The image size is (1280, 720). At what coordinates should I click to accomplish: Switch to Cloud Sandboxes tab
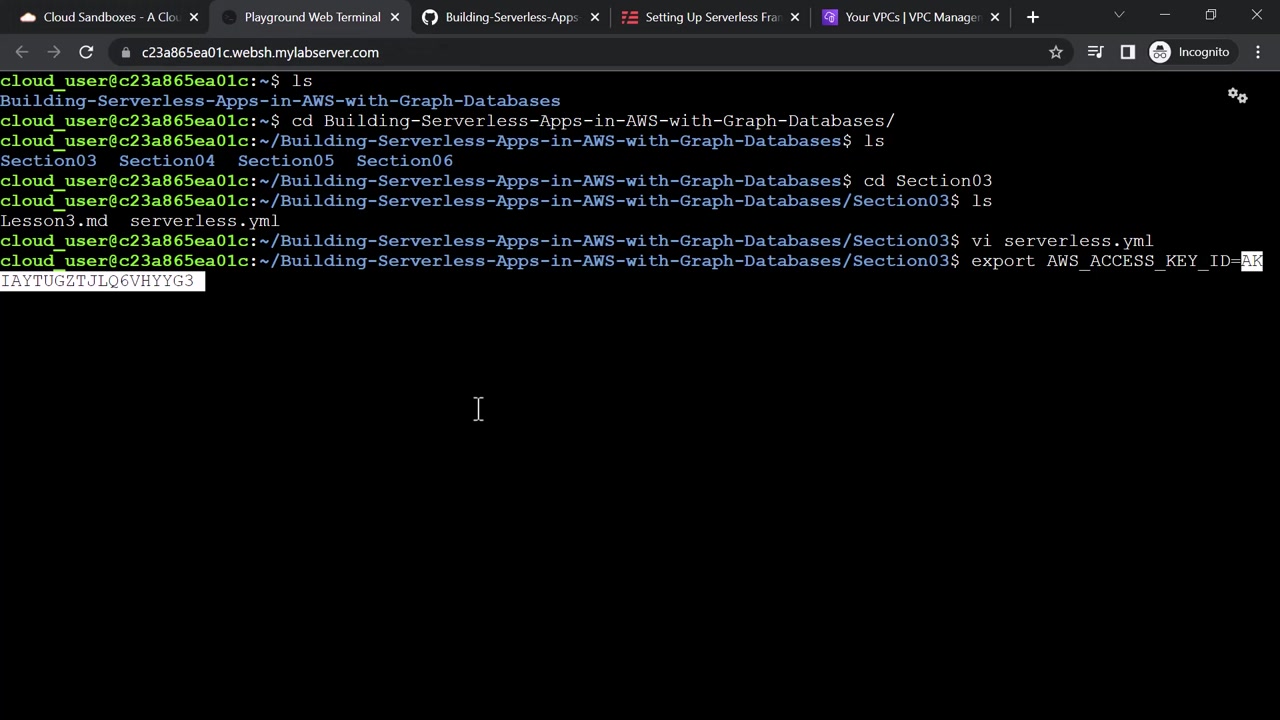pos(108,17)
